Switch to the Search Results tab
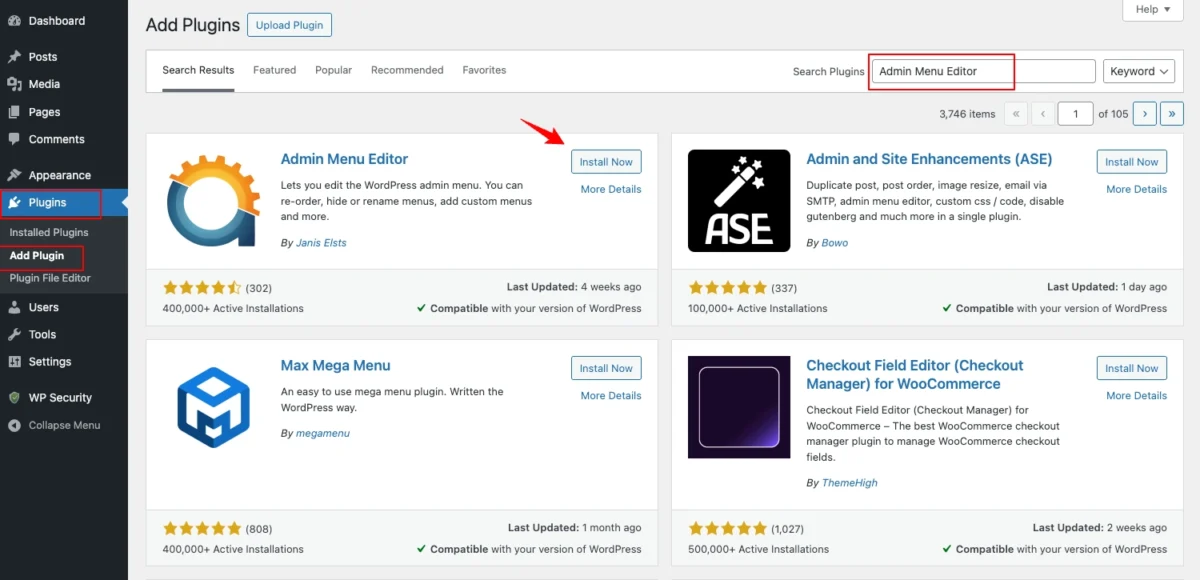 click(198, 70)
